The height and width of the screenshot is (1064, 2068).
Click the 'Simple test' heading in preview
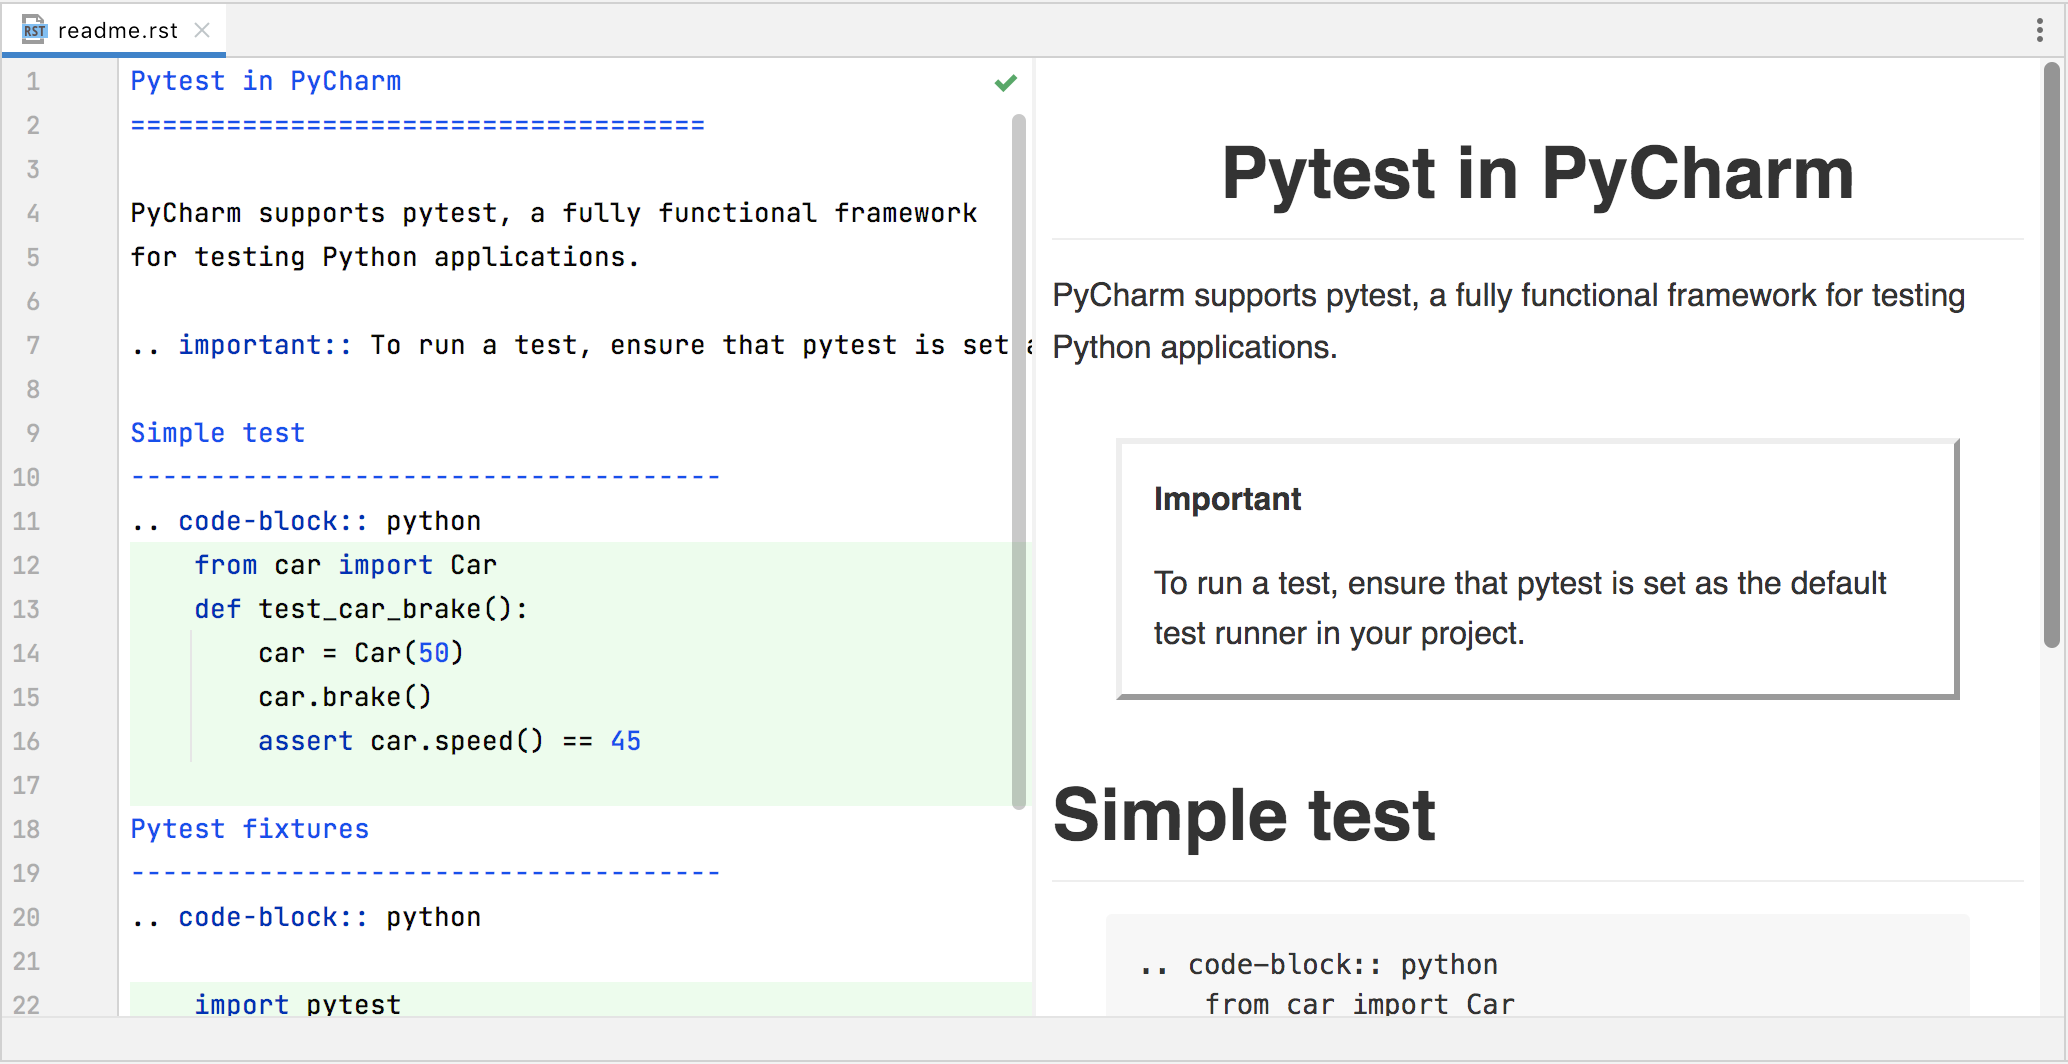point(1244,815)
